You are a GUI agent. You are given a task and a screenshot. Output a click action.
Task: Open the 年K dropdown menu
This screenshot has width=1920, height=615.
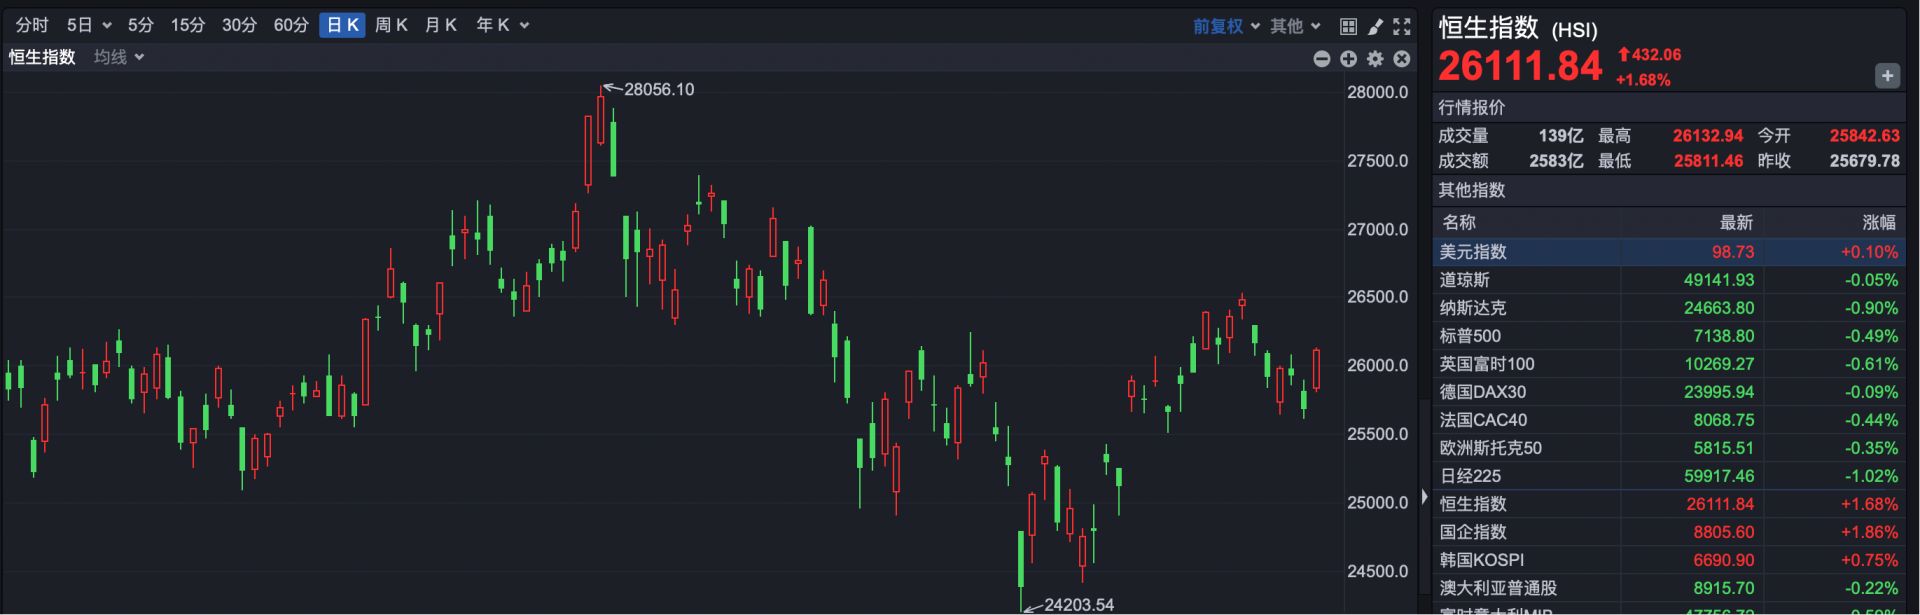502,25
